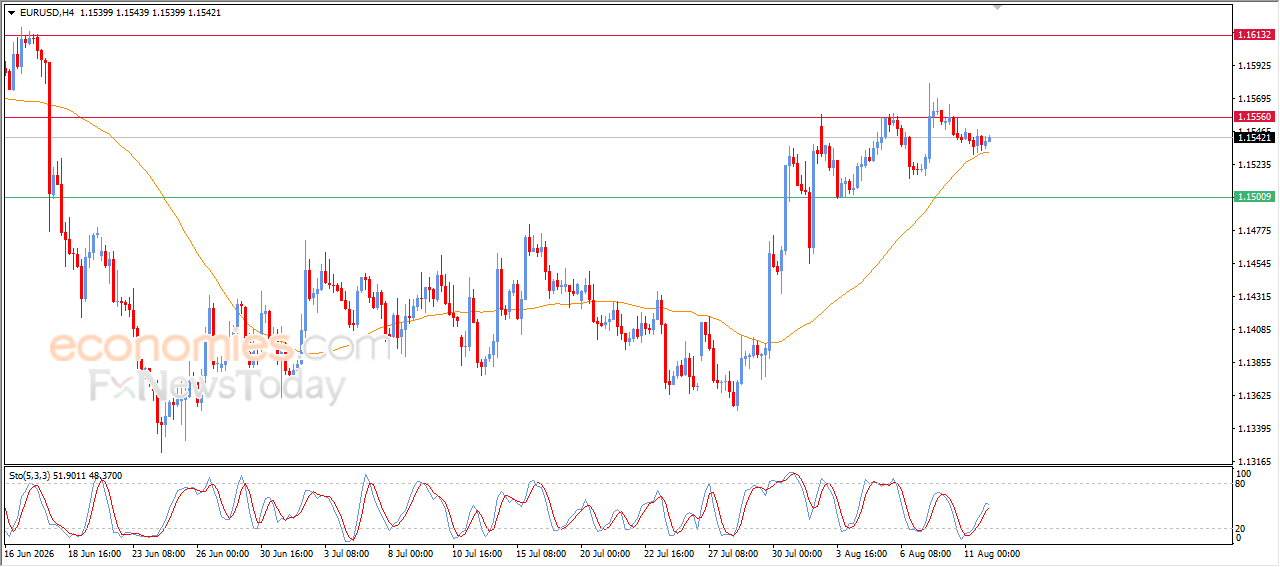This screenshot has height=567, width=1280.
Task: Select the red 1.15560 resistance price label
Action: point(1253,117)
